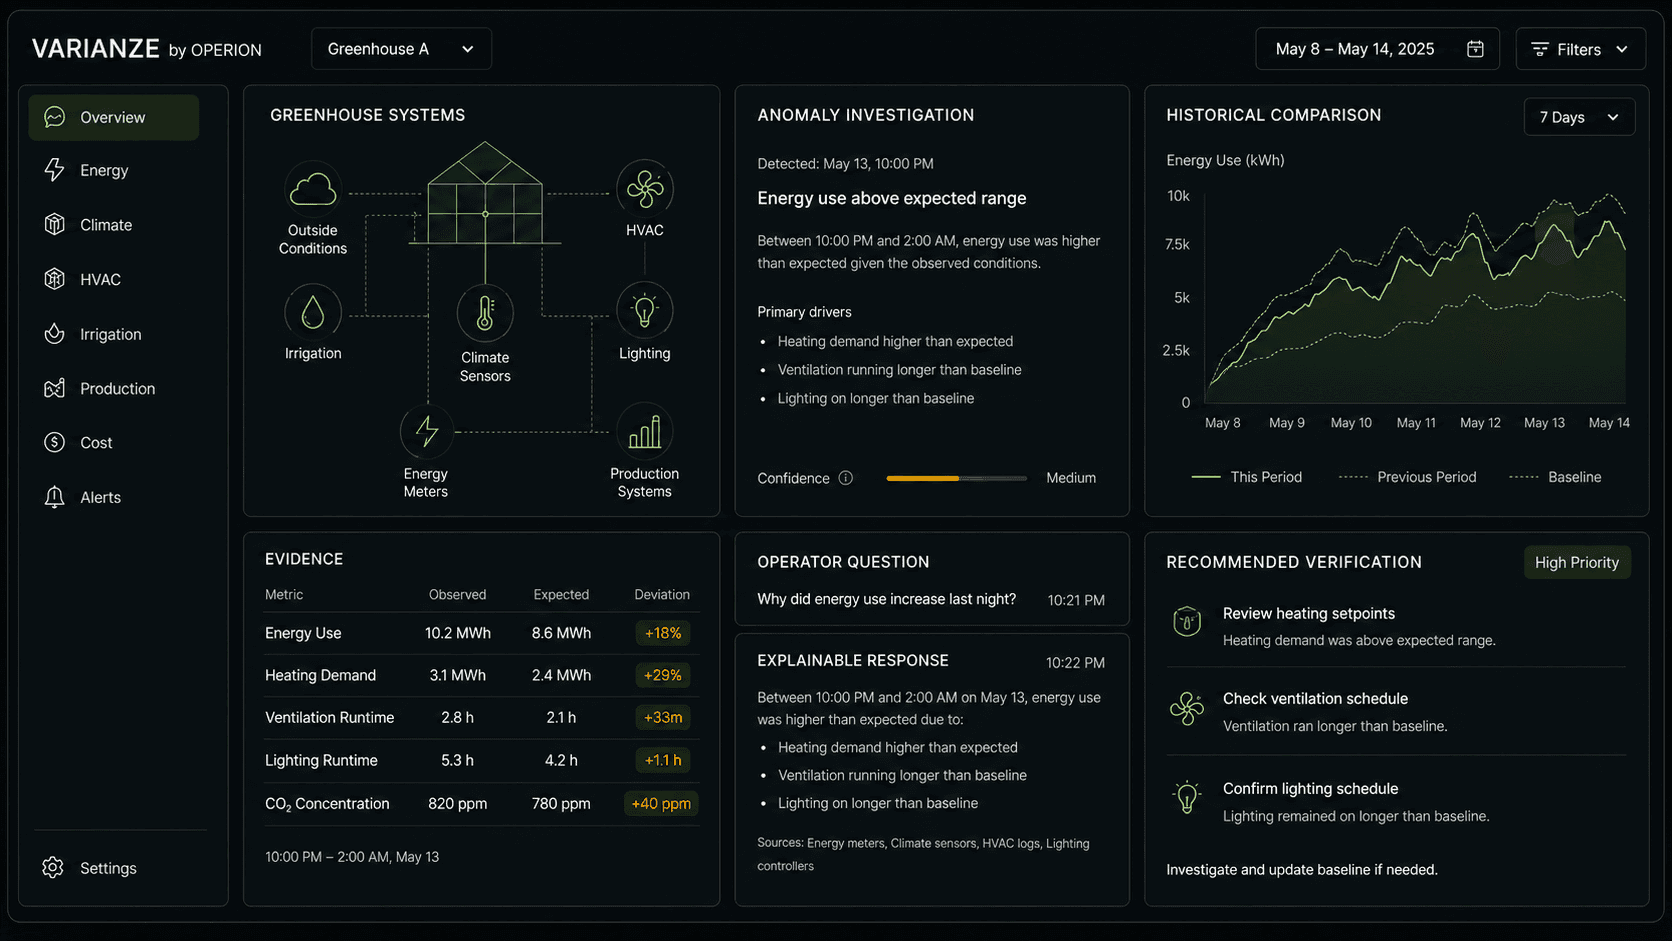
Task: Click the VARIANZE by OPERION logo
Action: coord(147,49)
